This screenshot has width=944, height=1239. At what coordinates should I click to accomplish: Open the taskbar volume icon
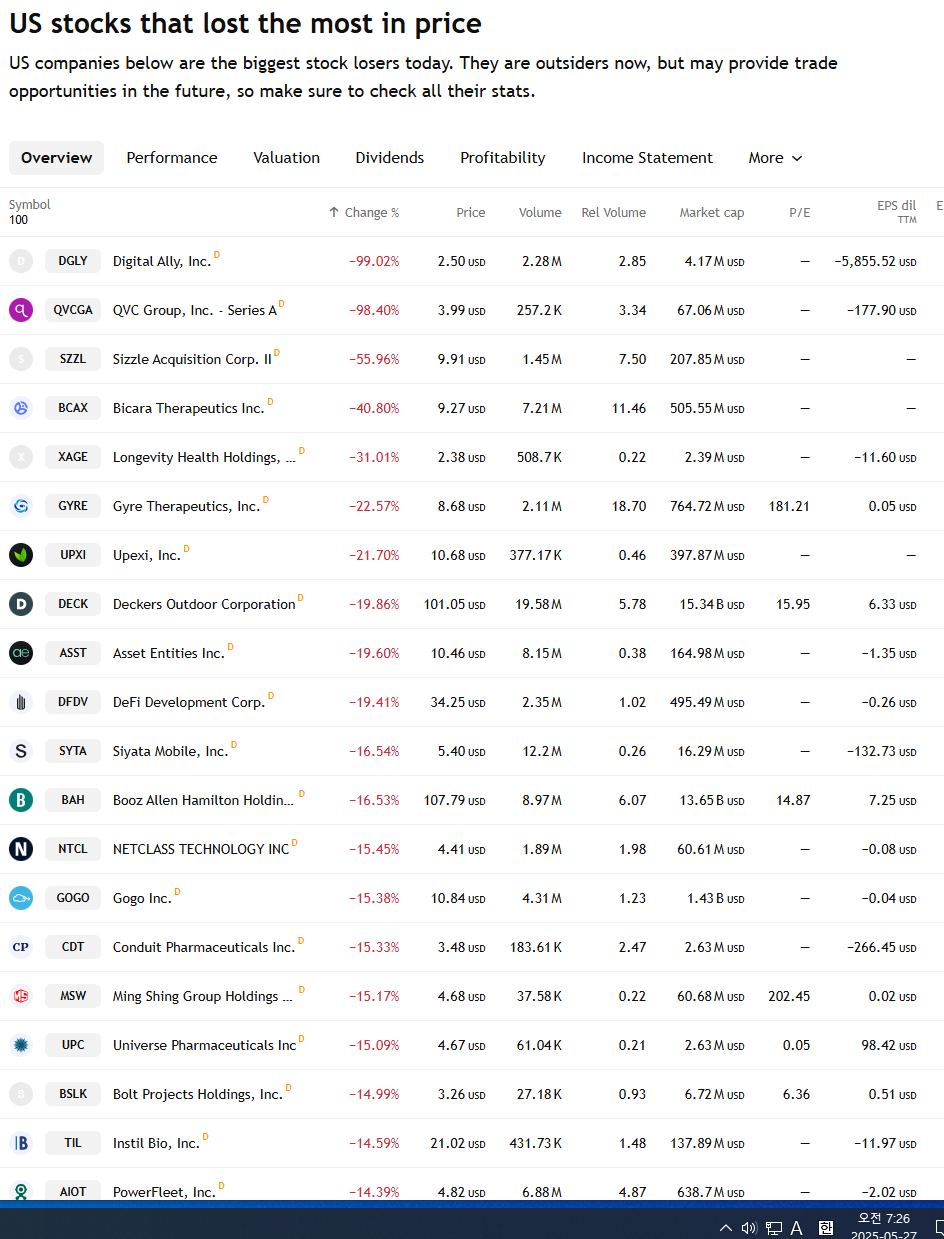749,1228
